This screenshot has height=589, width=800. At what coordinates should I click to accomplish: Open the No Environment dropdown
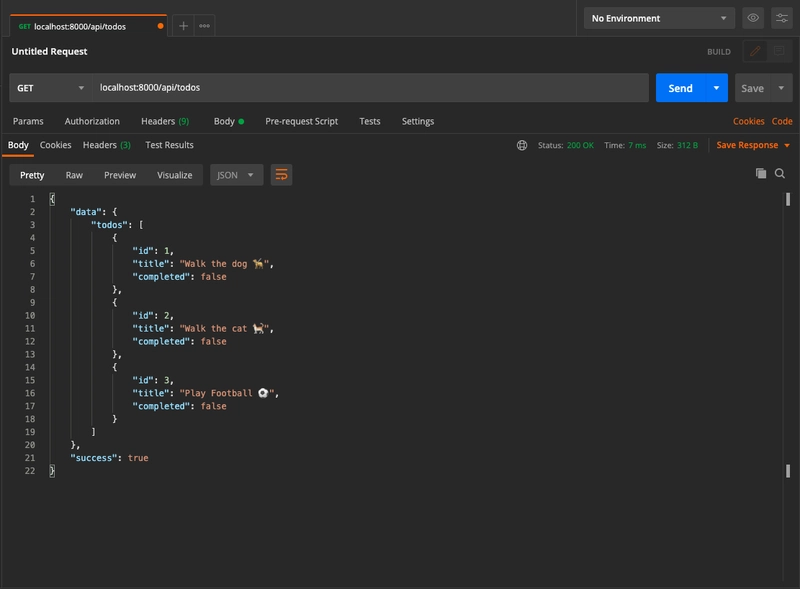click(659, 18)
